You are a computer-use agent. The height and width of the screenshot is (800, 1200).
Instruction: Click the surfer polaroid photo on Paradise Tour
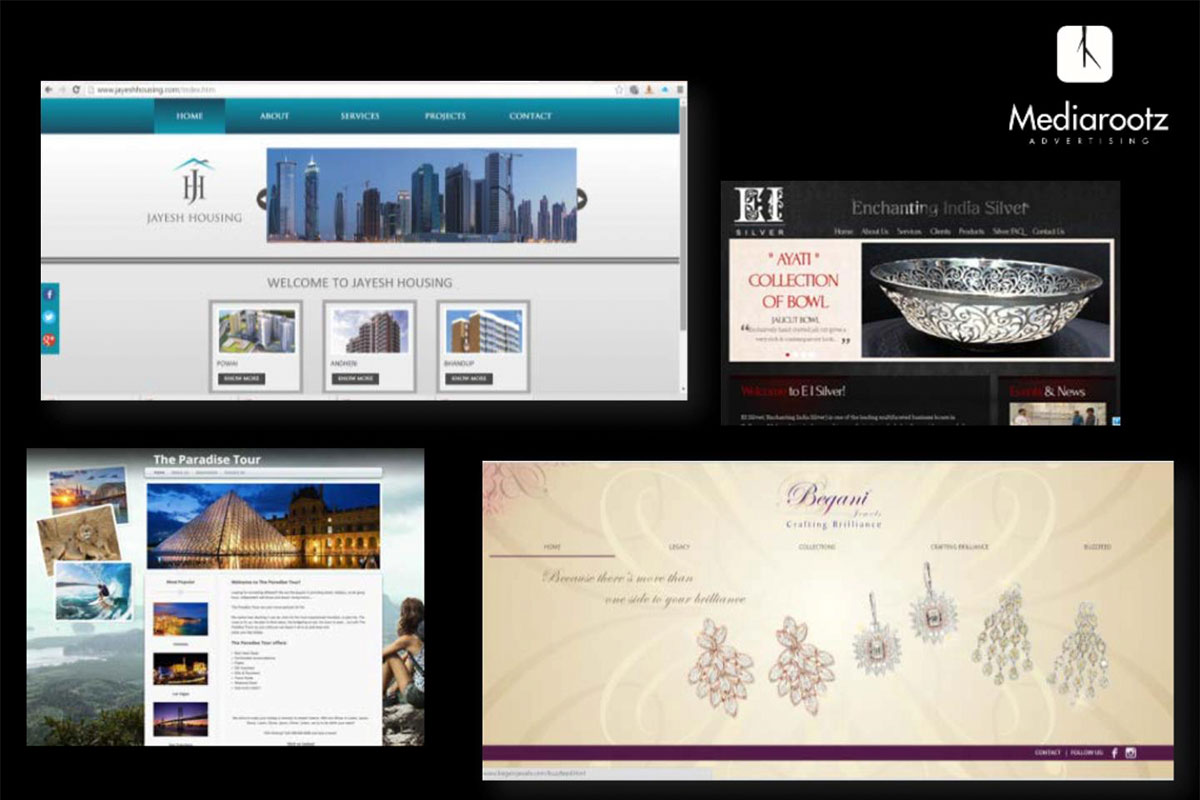pos(93,591)
